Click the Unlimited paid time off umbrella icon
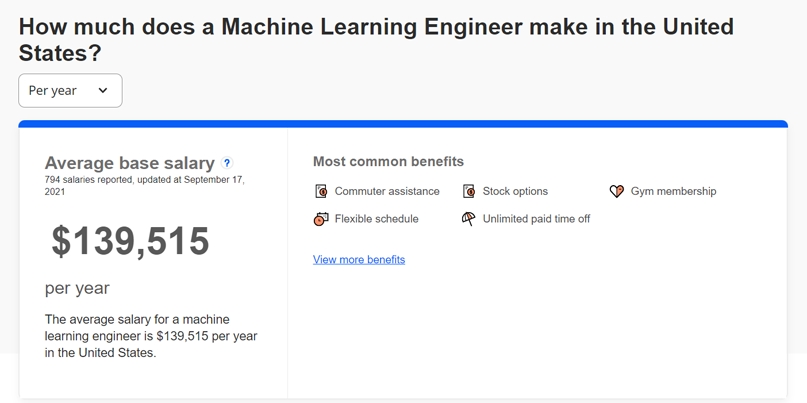The width and height of the screenshot is (807, 403). click(469, 219)
